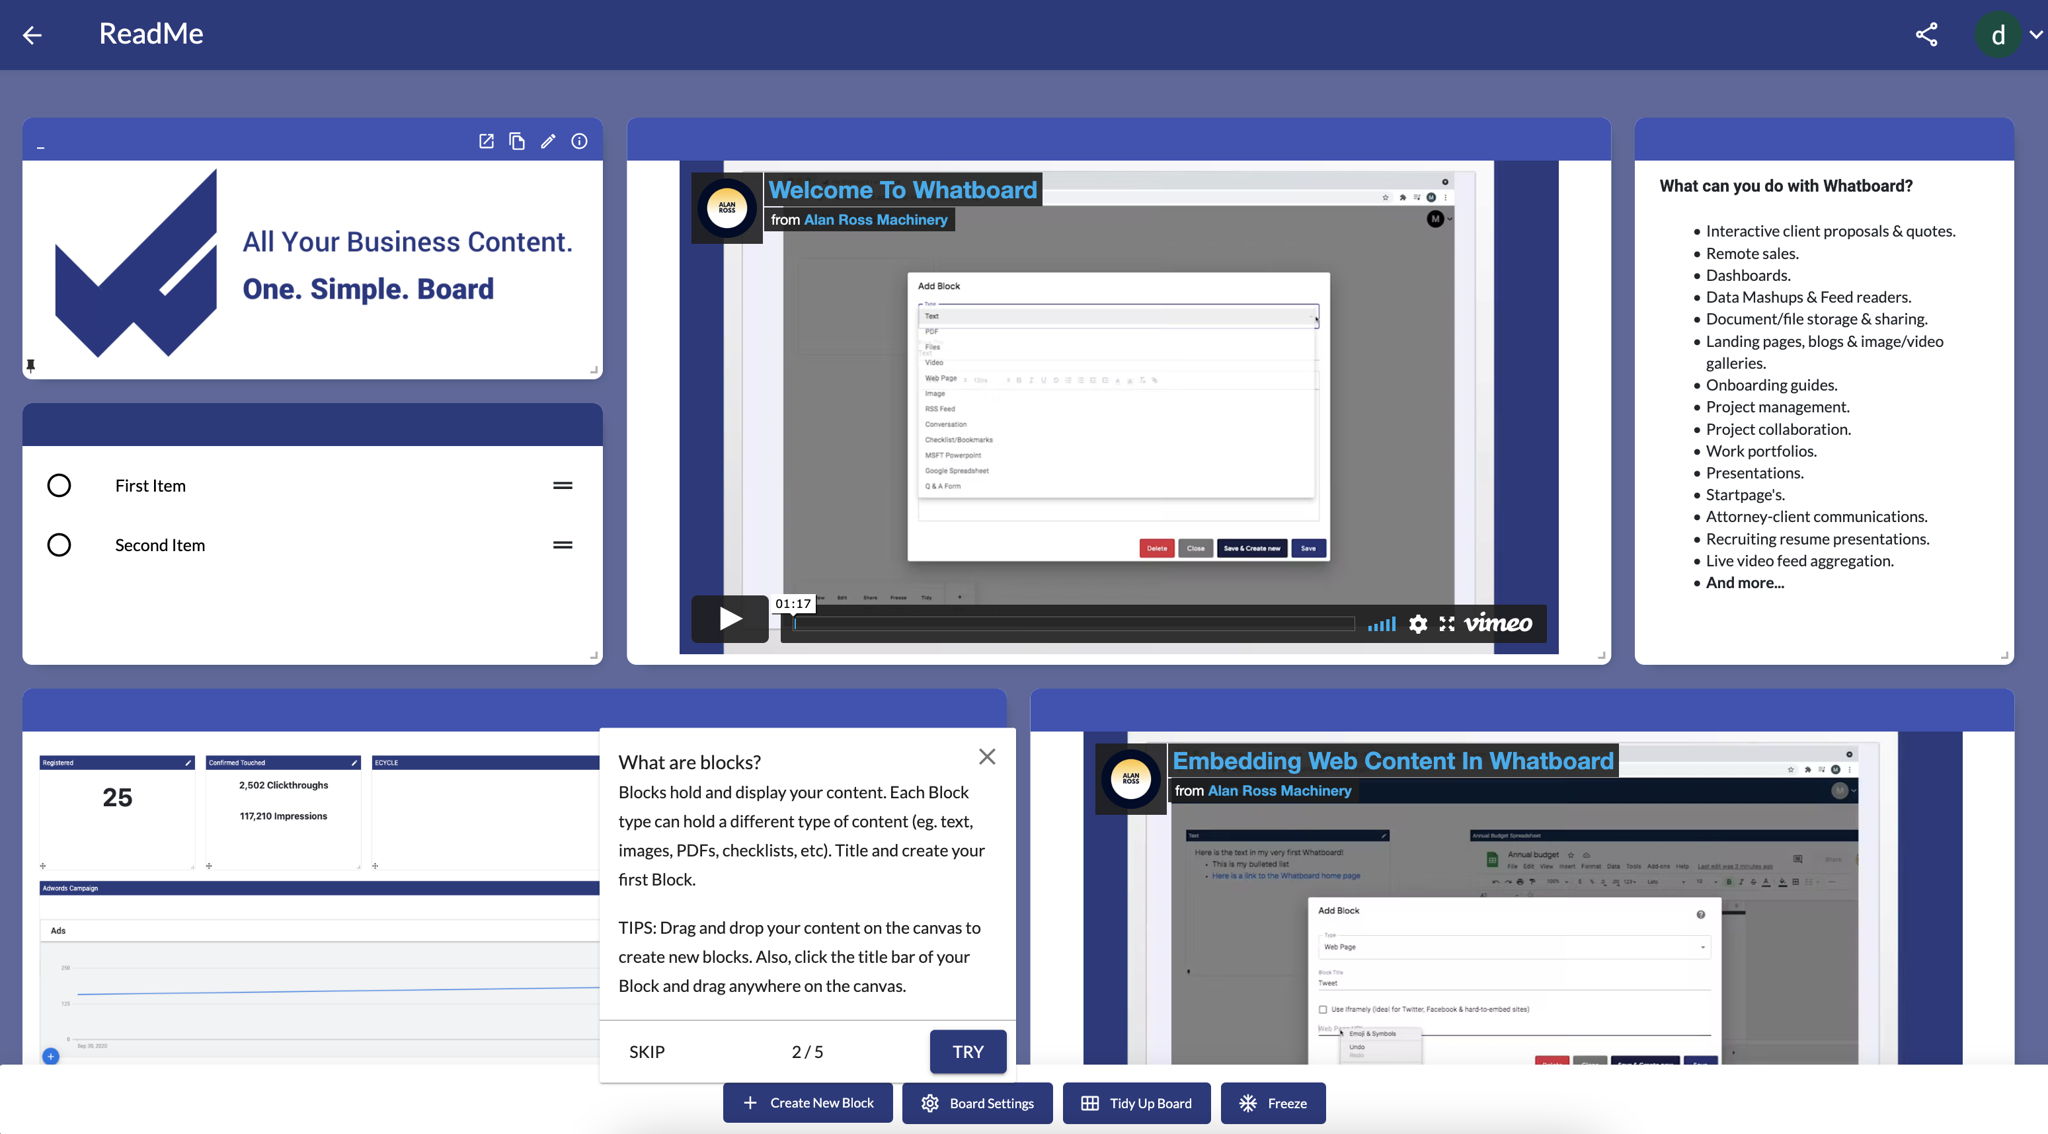
Task: Expand the account dropdown chevron
Action: tap(2036, 35)
